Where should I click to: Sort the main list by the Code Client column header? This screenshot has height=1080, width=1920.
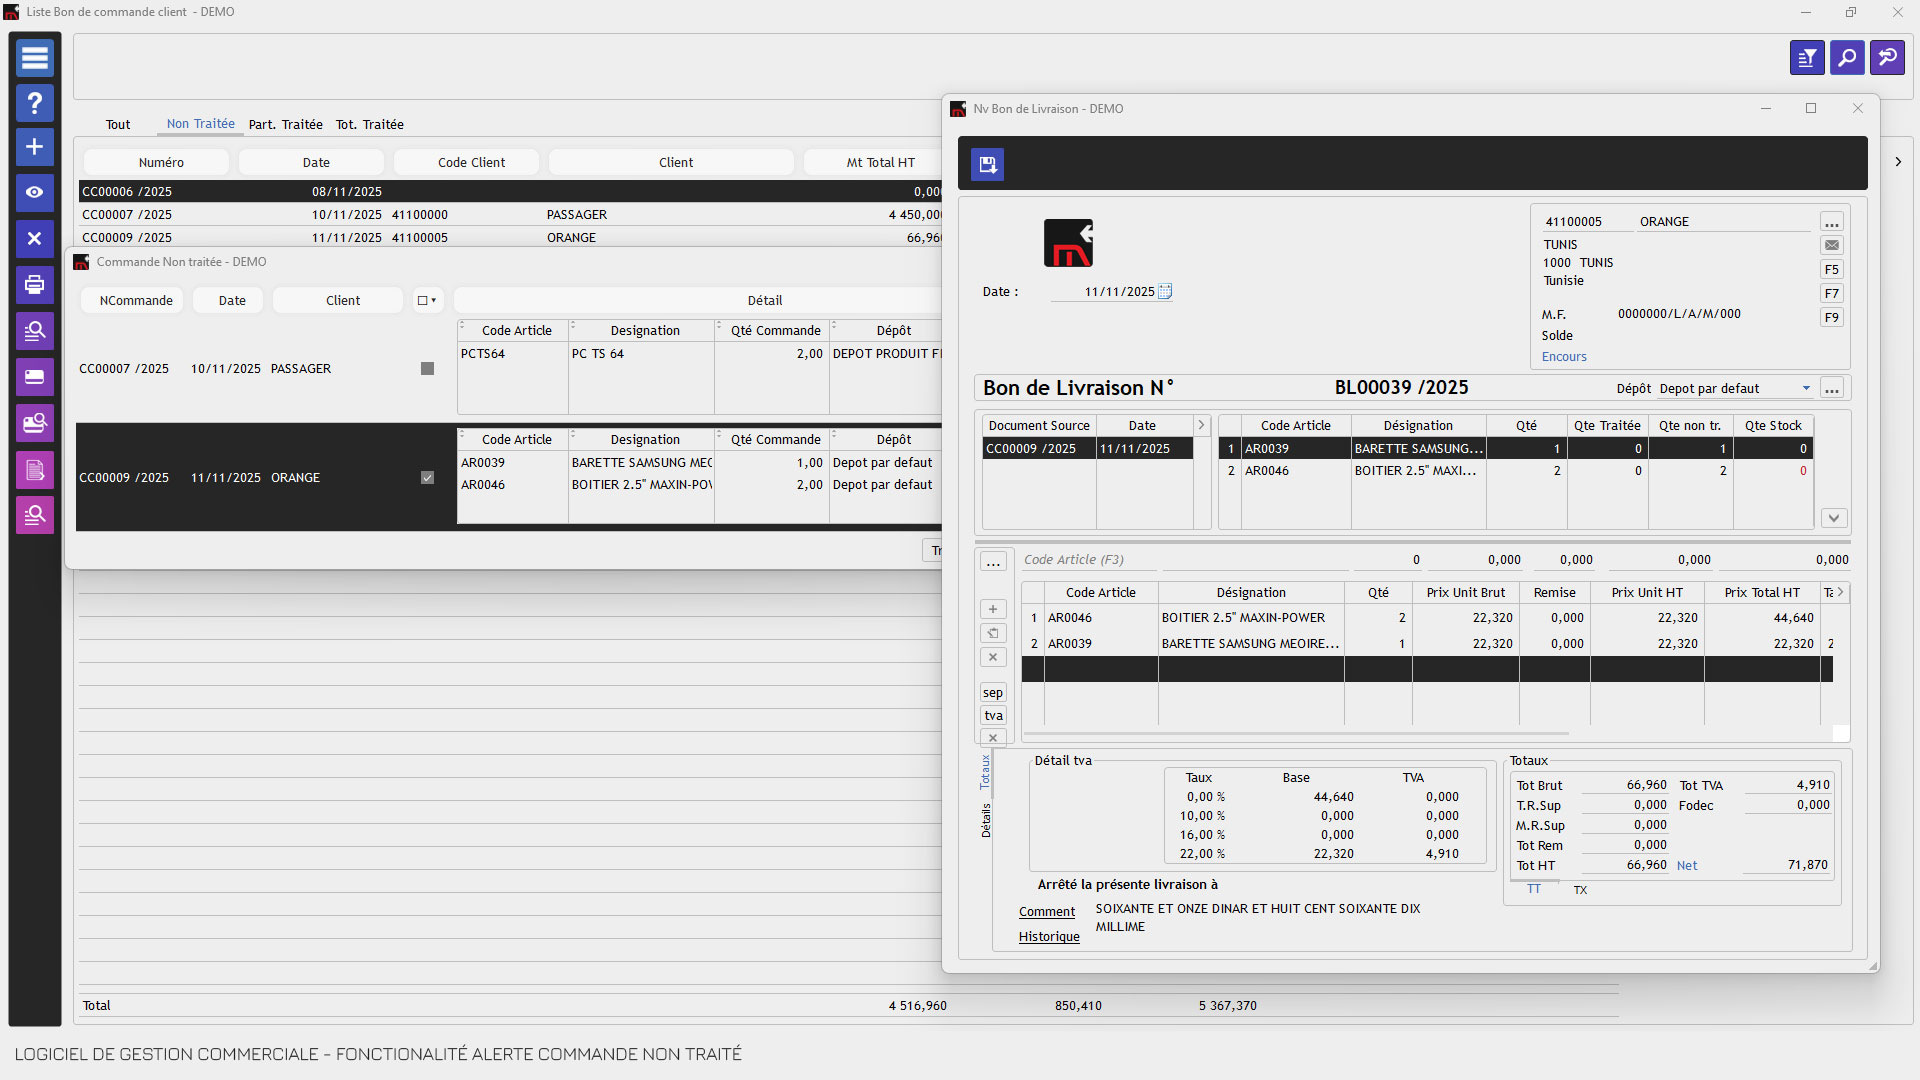[467, 162]
